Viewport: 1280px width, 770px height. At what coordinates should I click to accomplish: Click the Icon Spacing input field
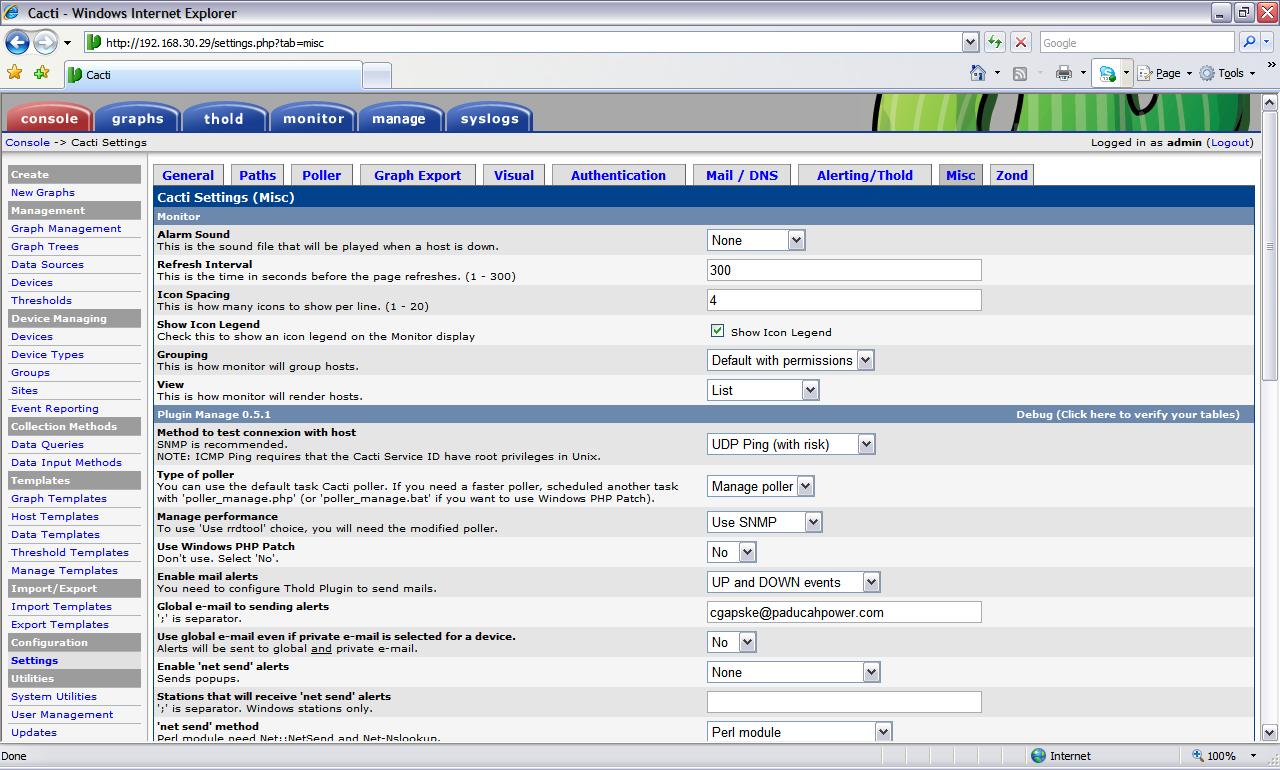coord(844,300)
